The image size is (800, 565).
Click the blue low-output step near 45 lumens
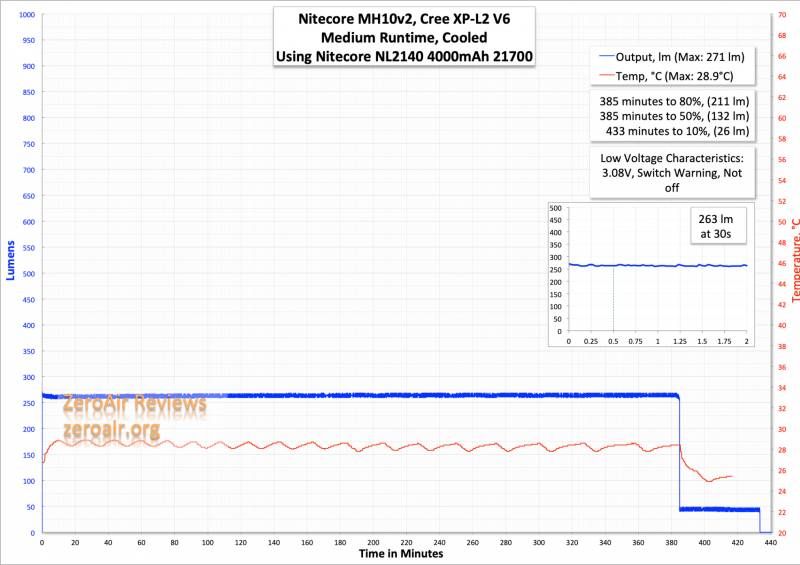point(719,509)
